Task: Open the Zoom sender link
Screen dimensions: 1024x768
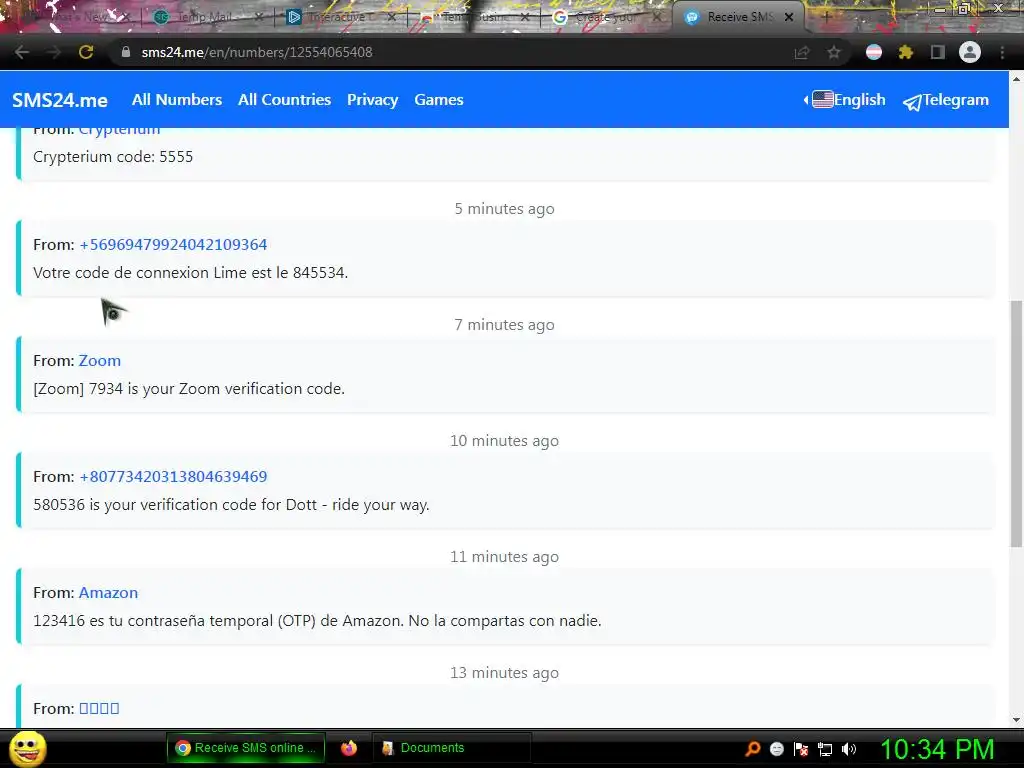Action: click(x=100, y=360)
